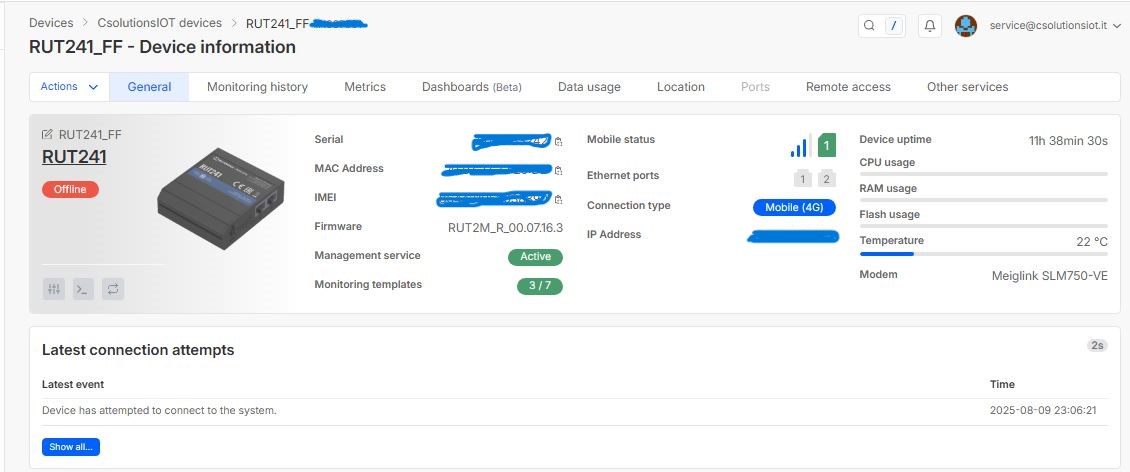This screenshot has height=472, width=1130.
Task: Copy the IMEI via clipboard icon
Action: click(x=558, y=199)
